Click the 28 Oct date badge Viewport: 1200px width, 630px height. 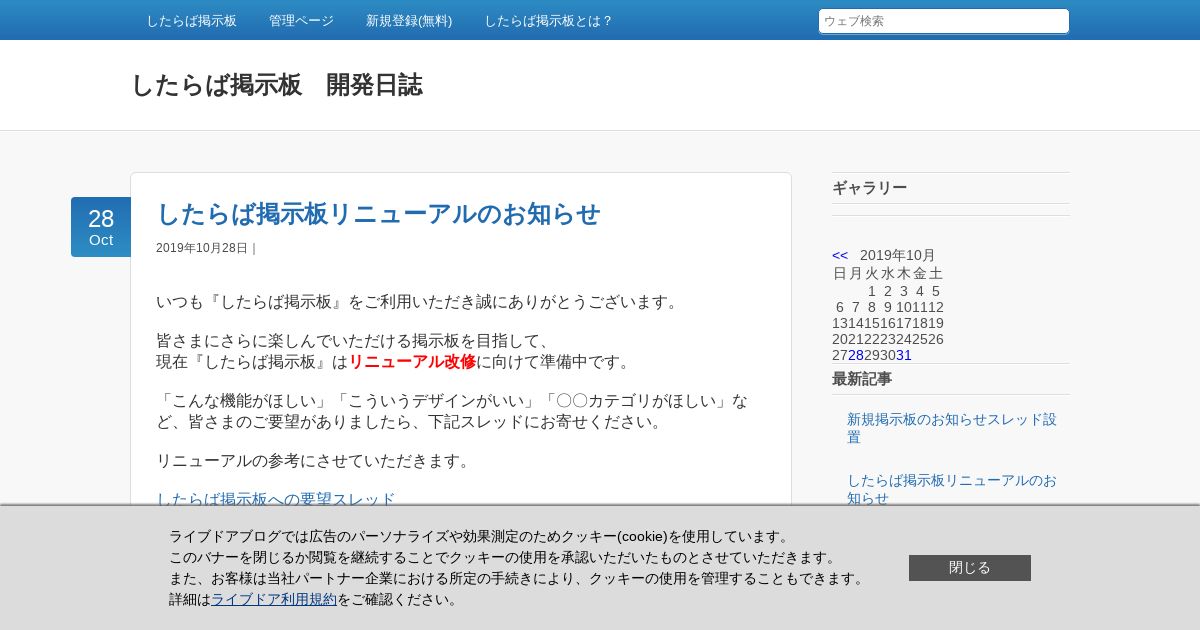101,227
